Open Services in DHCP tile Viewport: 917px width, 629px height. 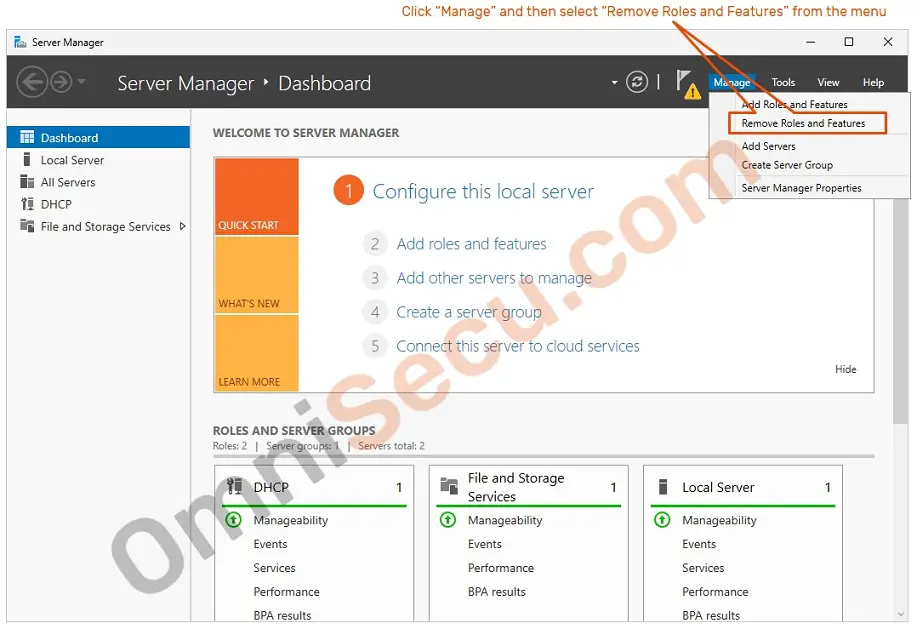(274, 568)
